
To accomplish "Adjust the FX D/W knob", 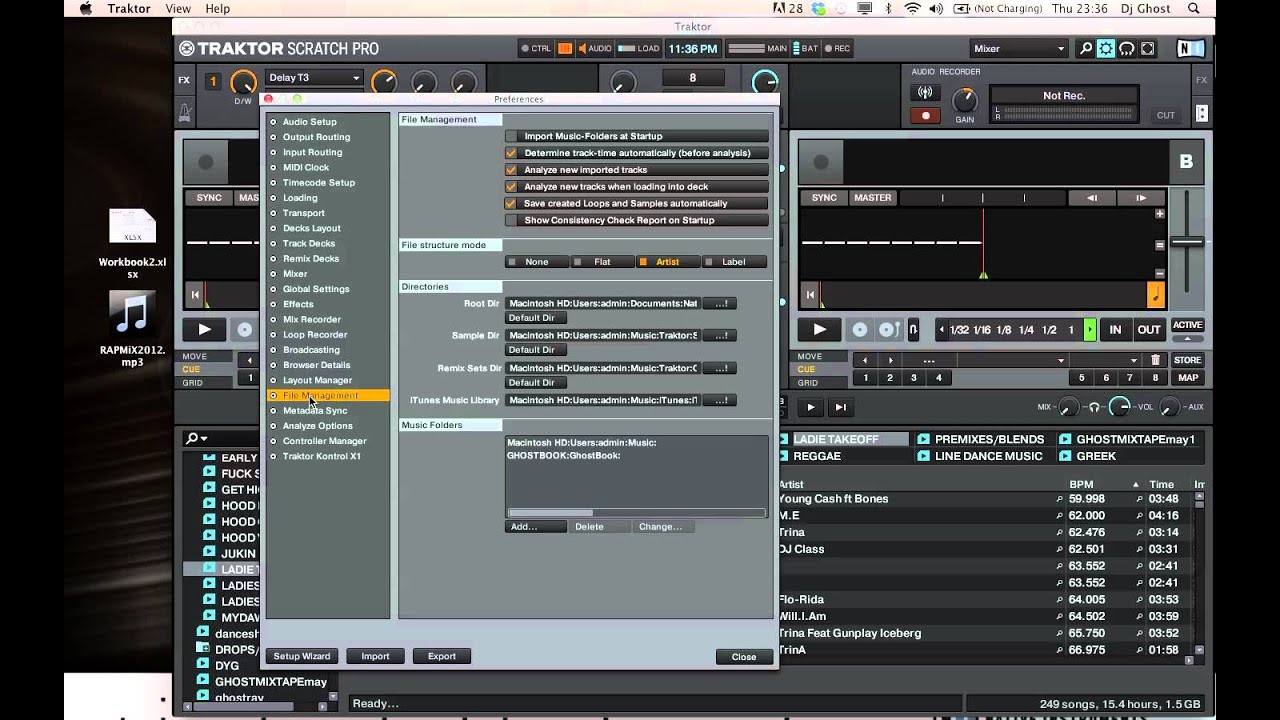I will [243, 82].
